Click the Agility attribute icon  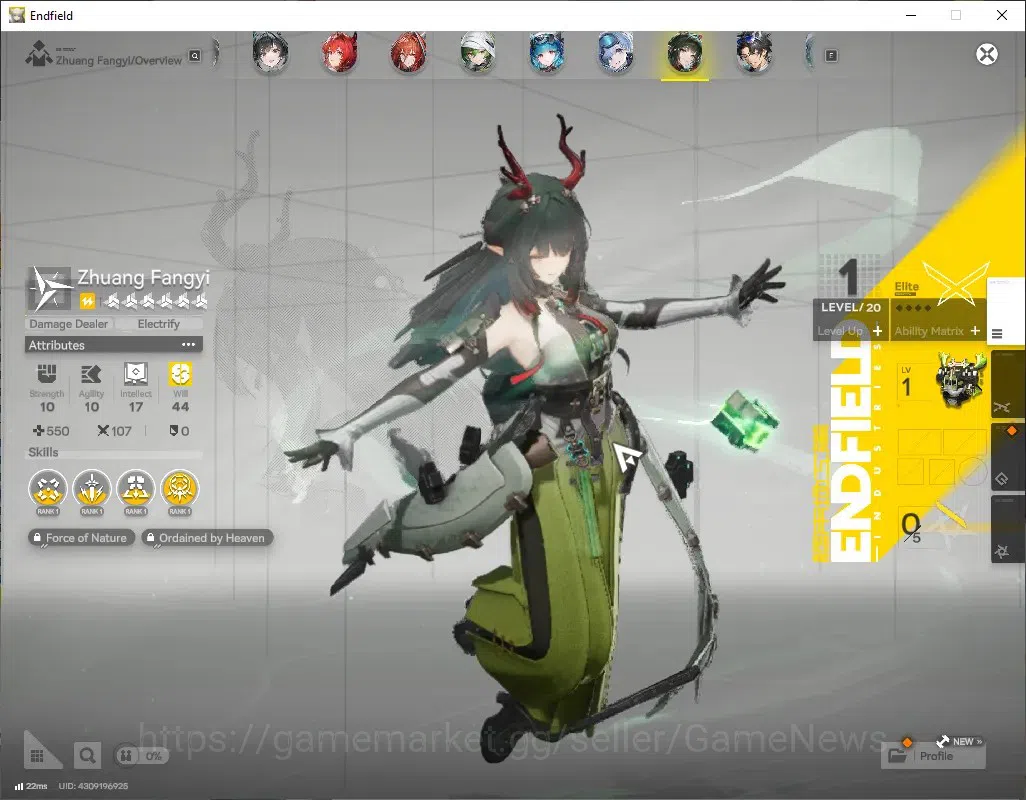[91, 374]
